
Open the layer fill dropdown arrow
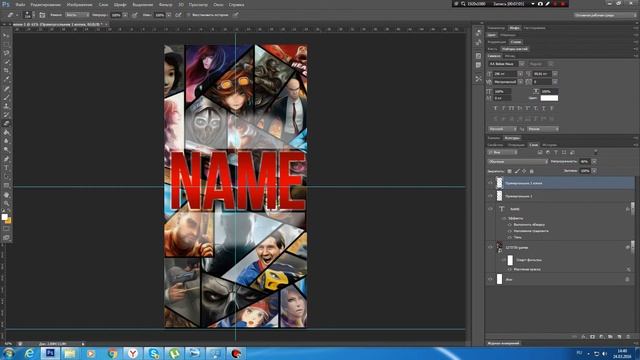tap(594, 171)
